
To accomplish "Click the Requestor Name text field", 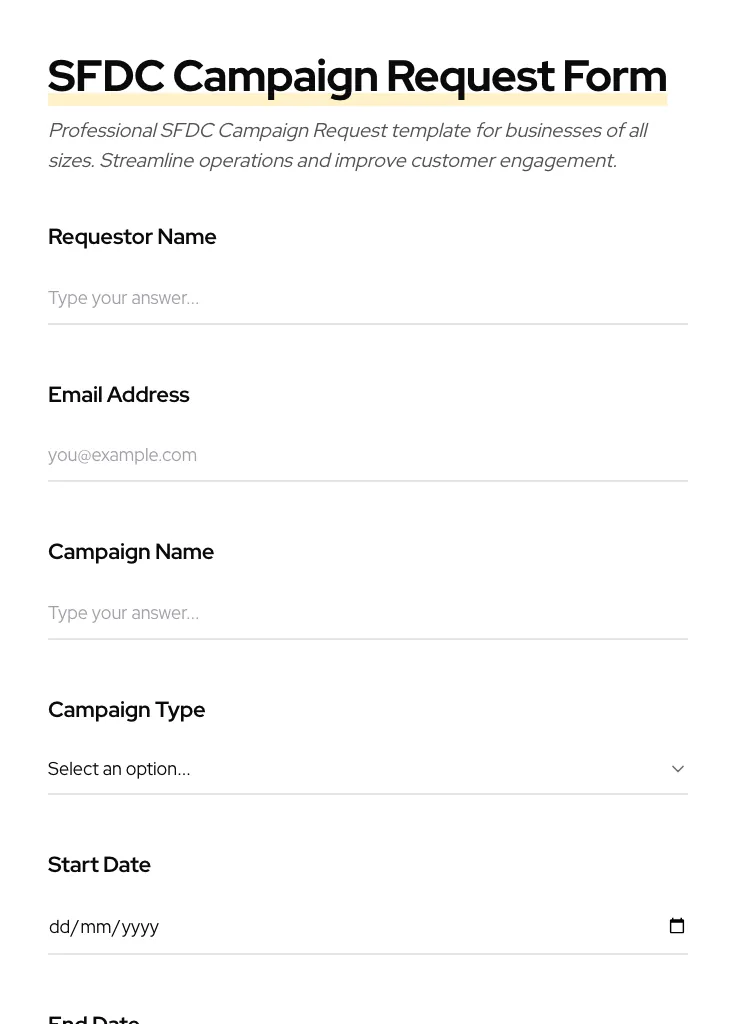I will point(368,298).
